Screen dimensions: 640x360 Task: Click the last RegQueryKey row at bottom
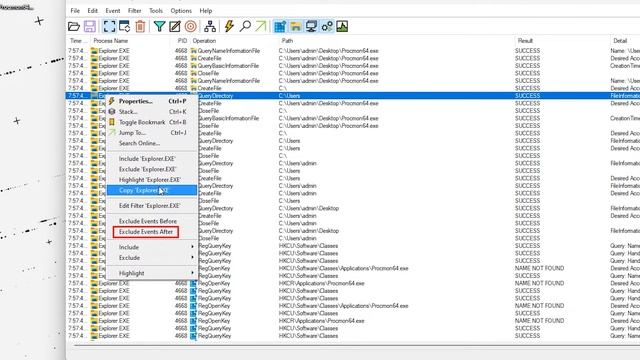click(x=353, y=336)
